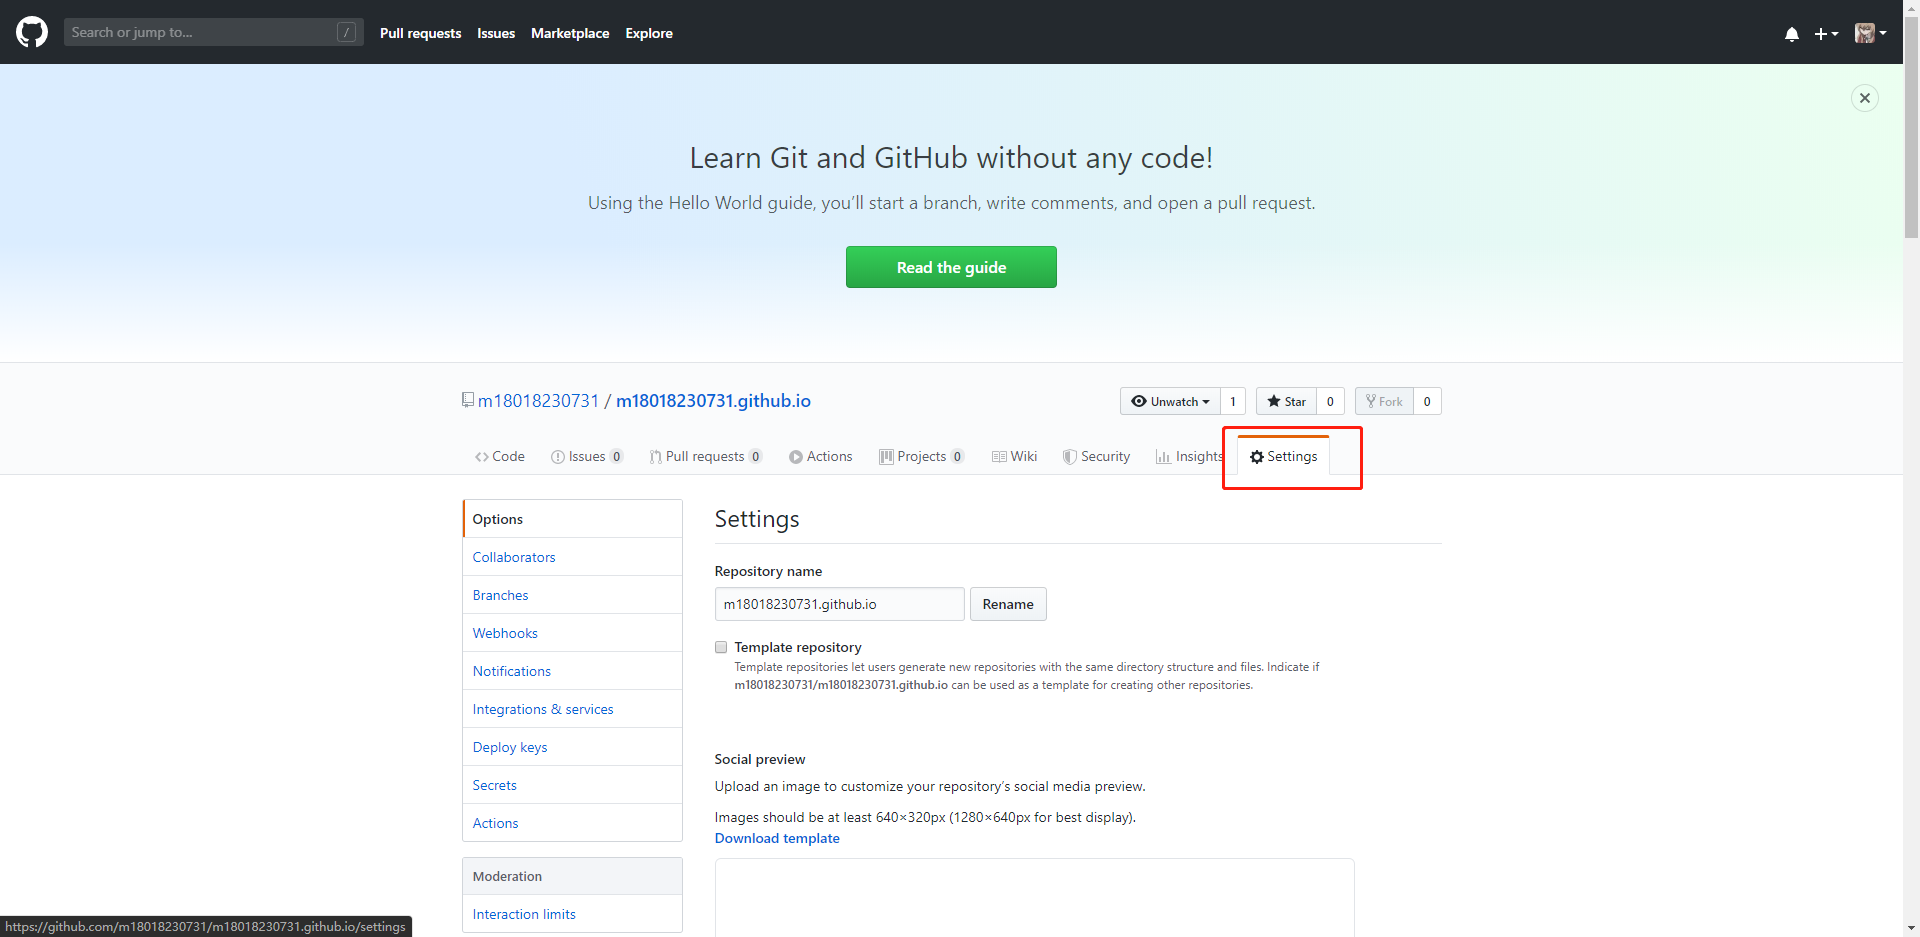Screen dimensions: 1920x937
Task: Dismiss the Learn Git banner
Action: pyautogui.click(x=1864, y=98)
